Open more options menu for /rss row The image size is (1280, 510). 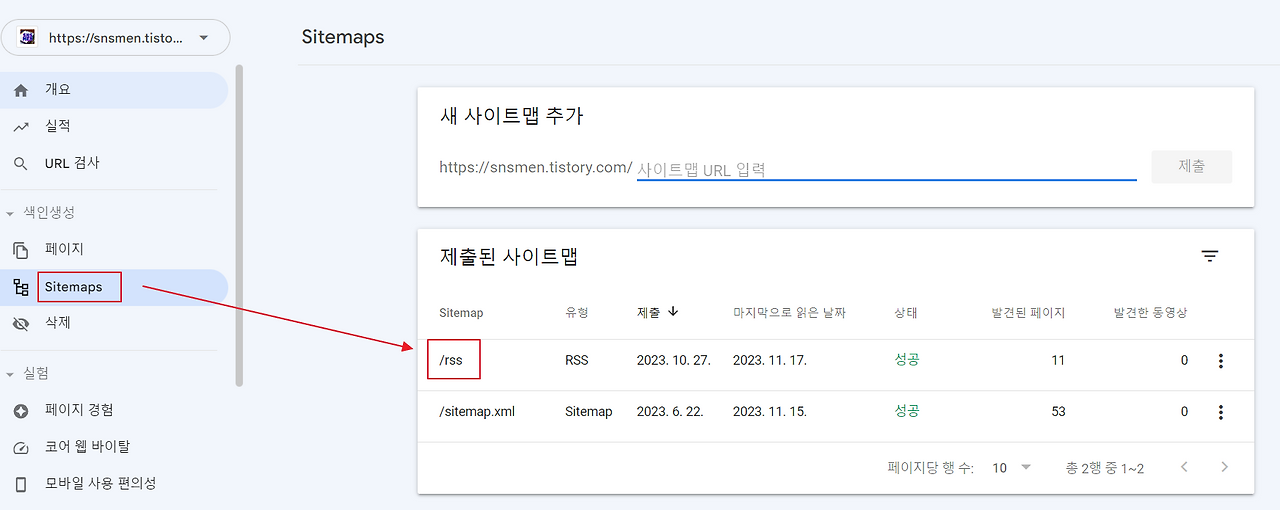1220,361
